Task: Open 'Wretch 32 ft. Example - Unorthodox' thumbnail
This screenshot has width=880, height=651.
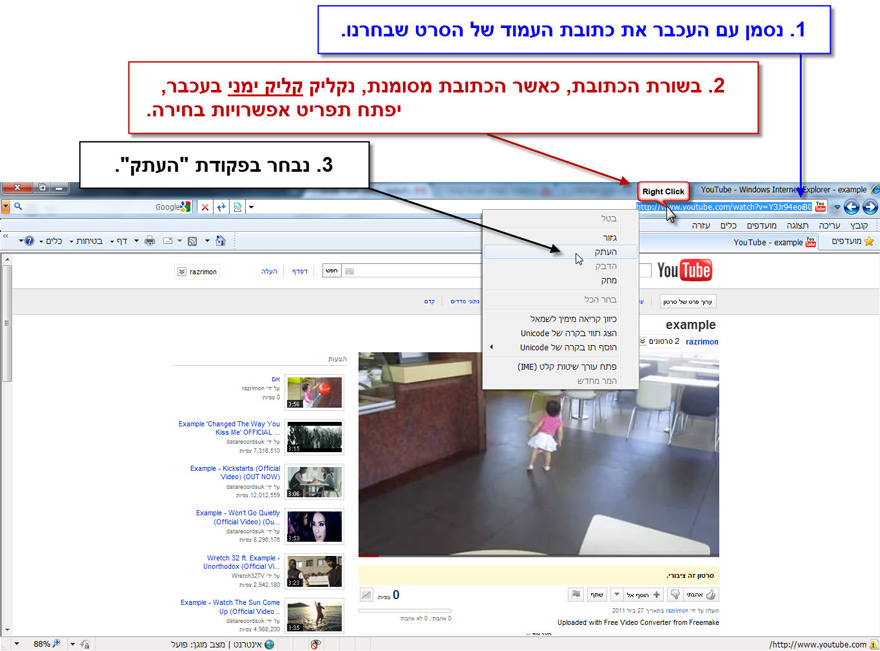Action: (314, 571)
